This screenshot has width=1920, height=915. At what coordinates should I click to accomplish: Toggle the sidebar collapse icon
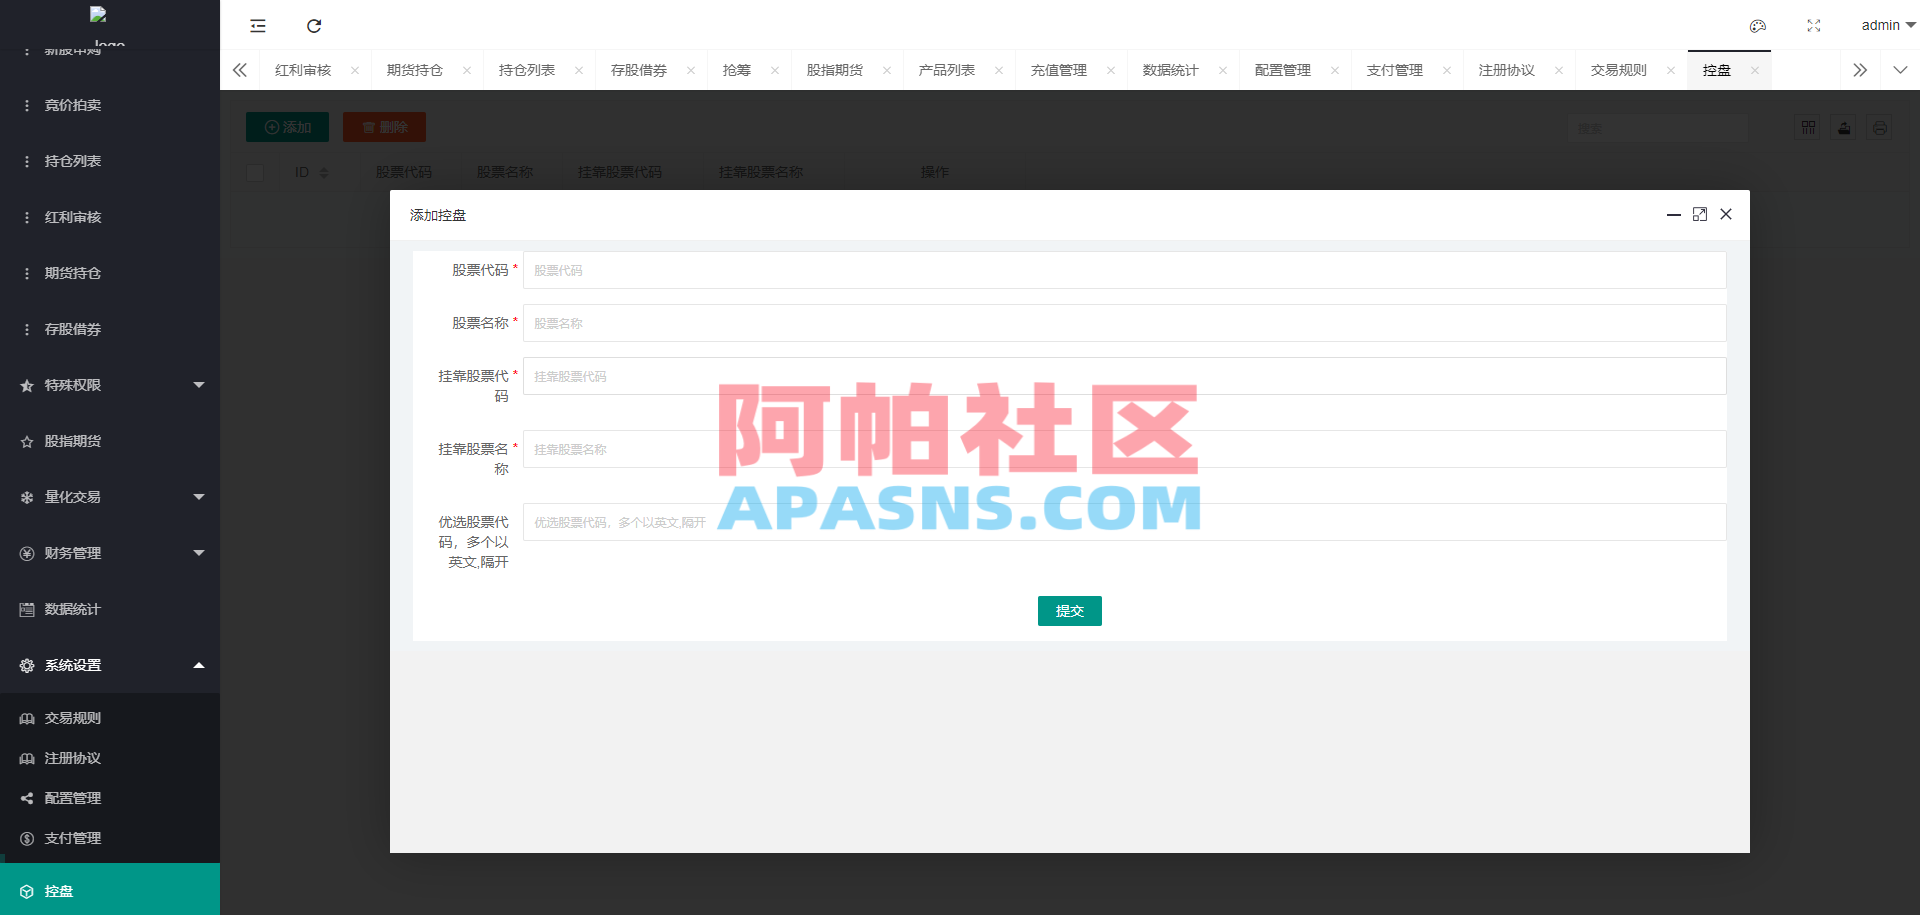click(x=258, y=26)
